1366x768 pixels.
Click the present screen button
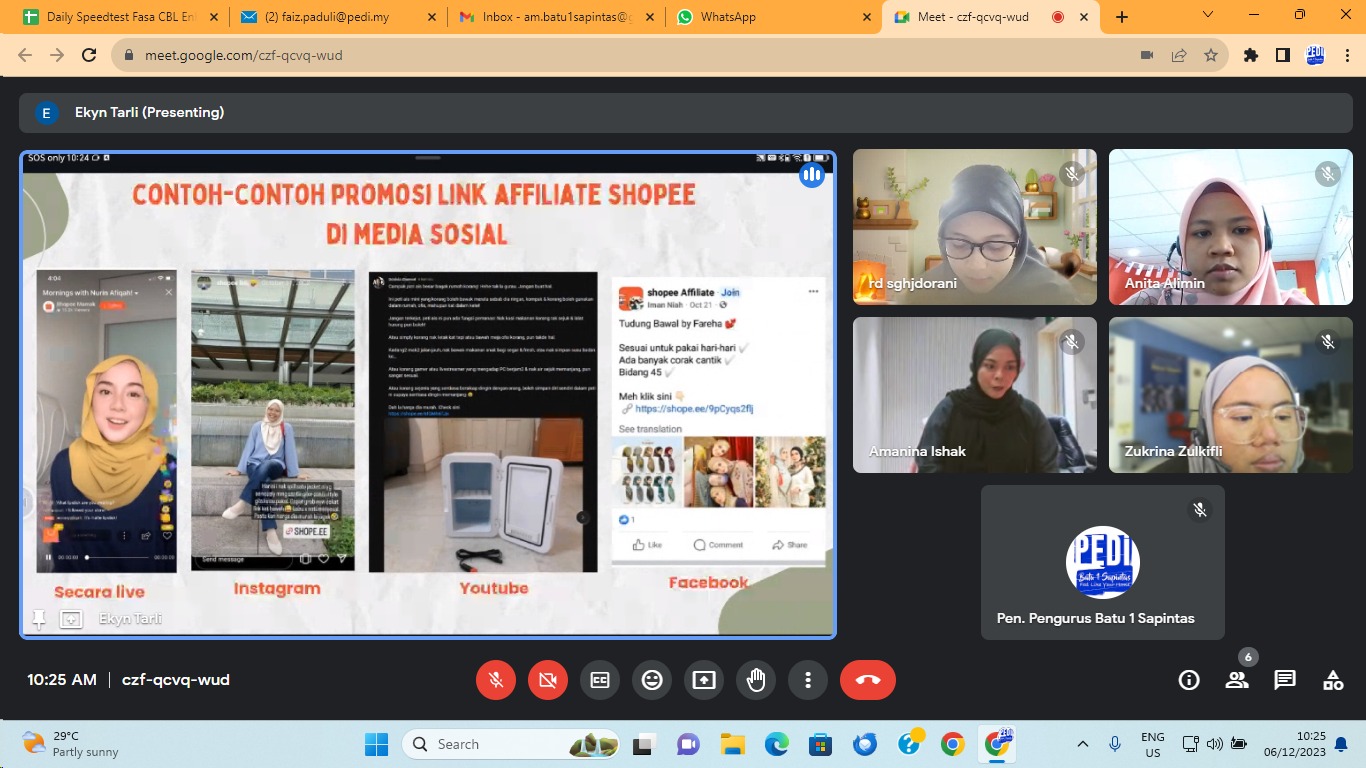pyautogui.click(x=704, y=680)
